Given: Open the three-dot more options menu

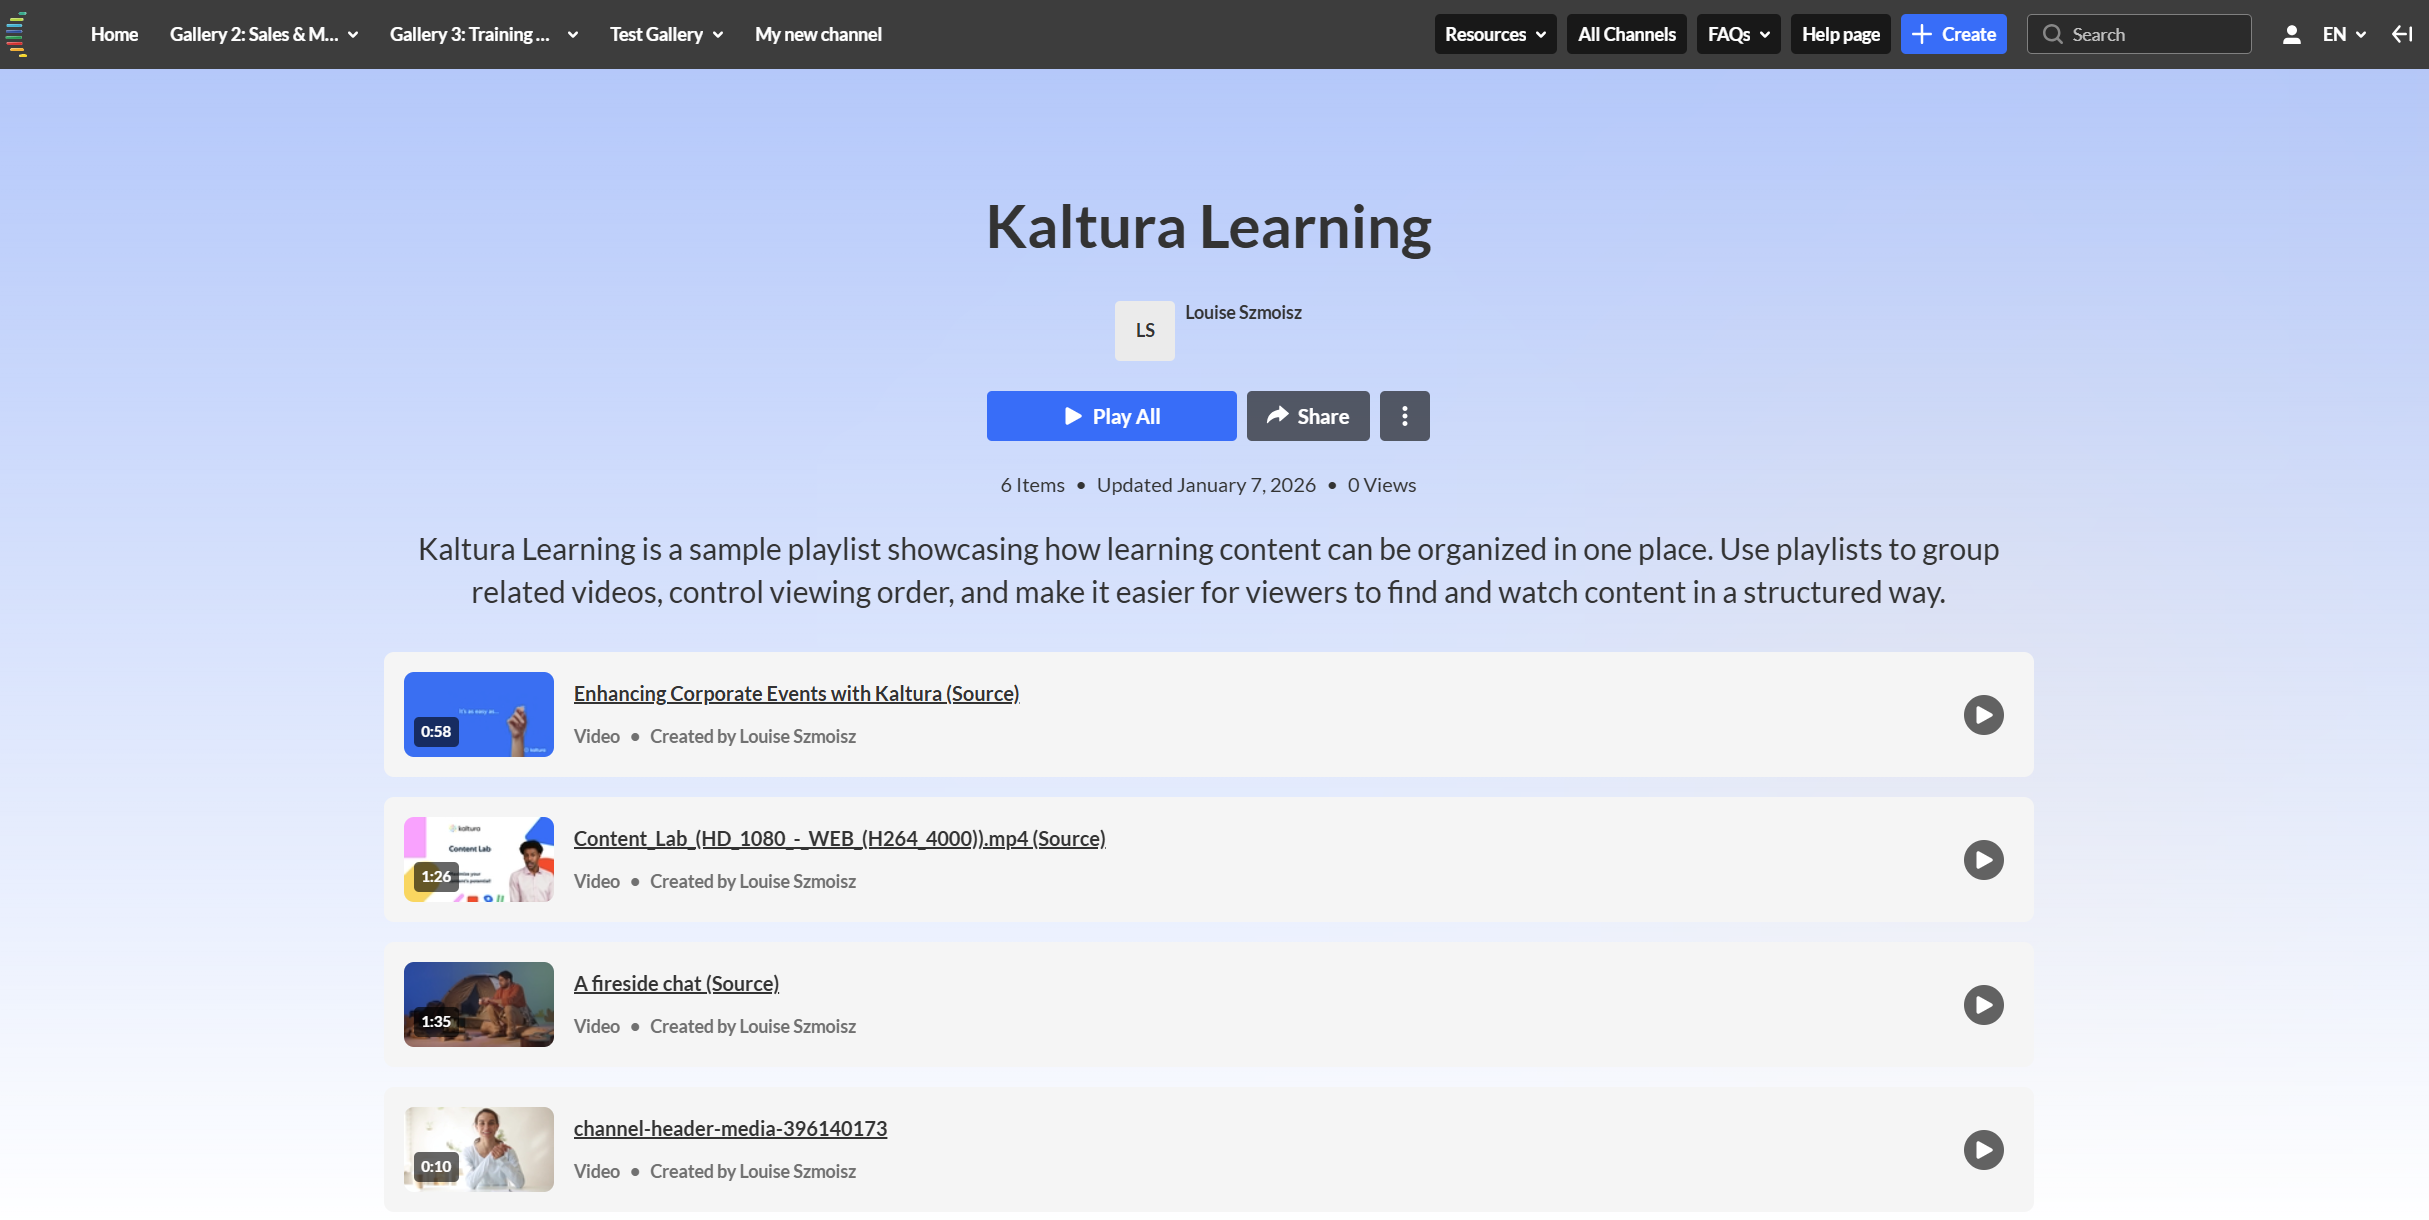Looking at the screenshot, I should (x=1404, y=416).
